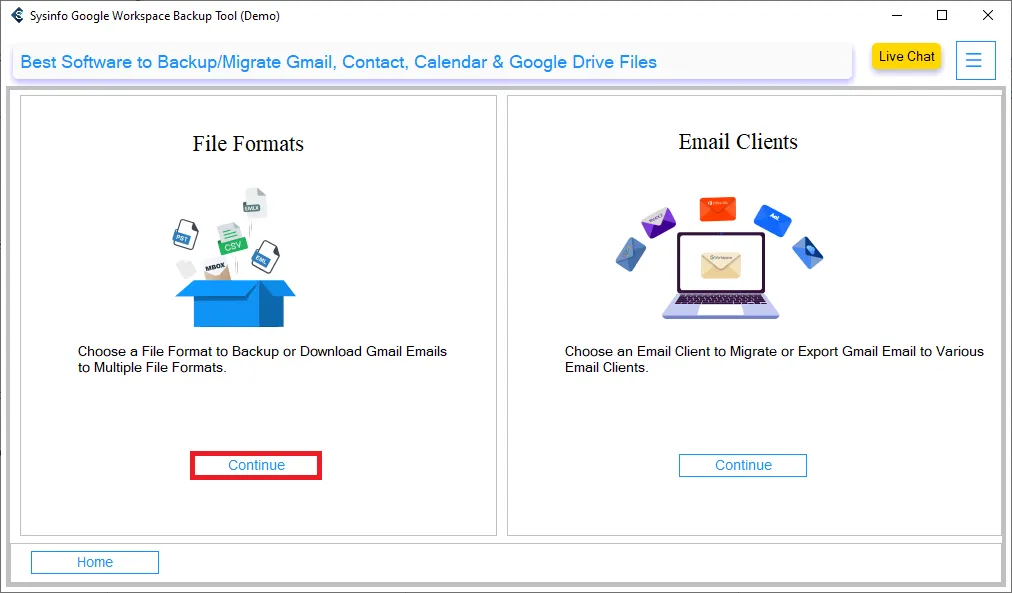Click the MBOX envelope icon in illustration

[216, 269]
